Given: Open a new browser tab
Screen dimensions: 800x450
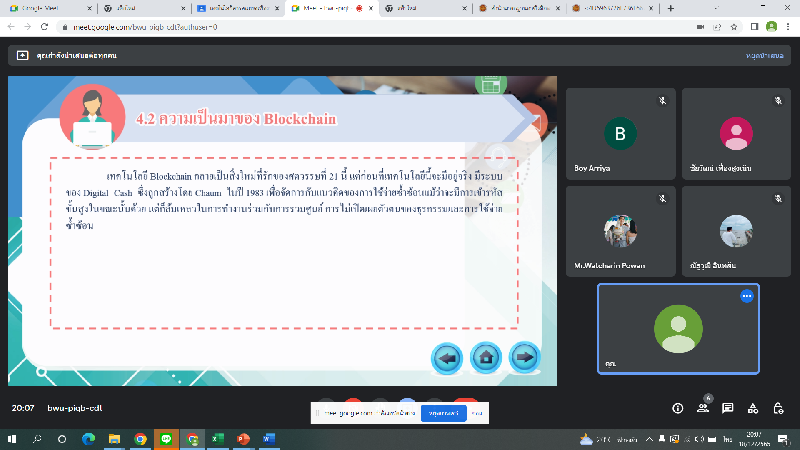Looking at the screenshot, I should click(x=671, y=8).
